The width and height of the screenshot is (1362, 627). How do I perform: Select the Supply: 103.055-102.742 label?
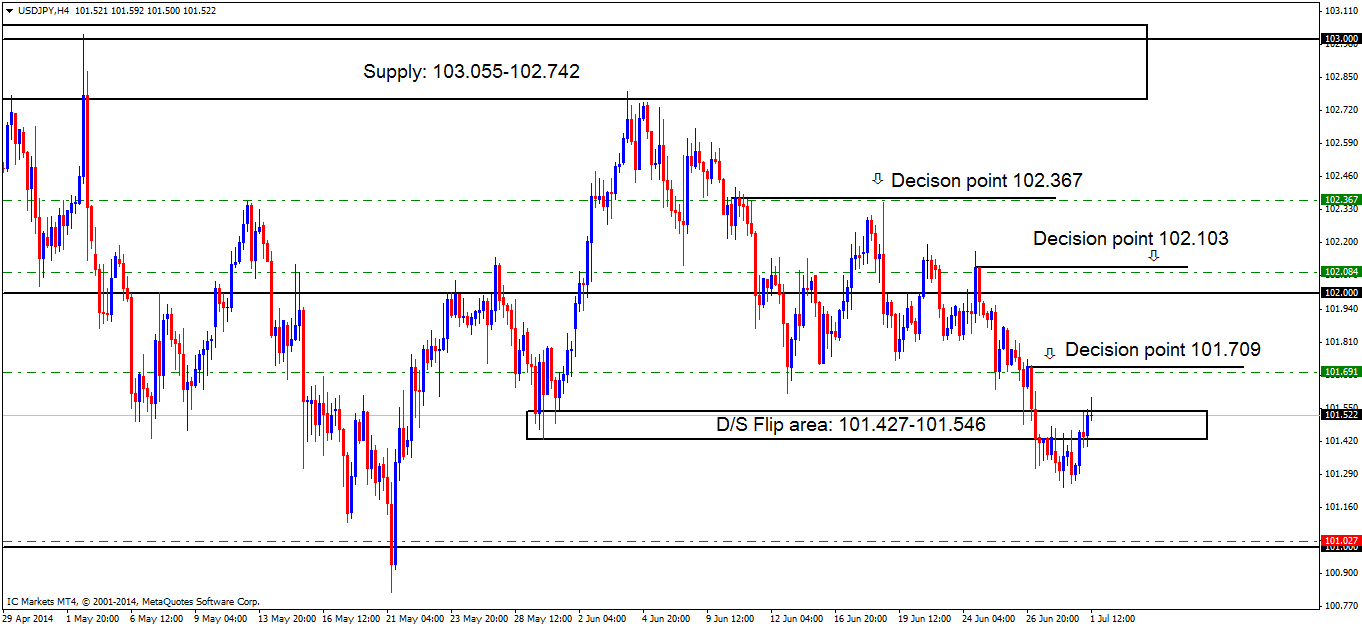pos(471,71)
